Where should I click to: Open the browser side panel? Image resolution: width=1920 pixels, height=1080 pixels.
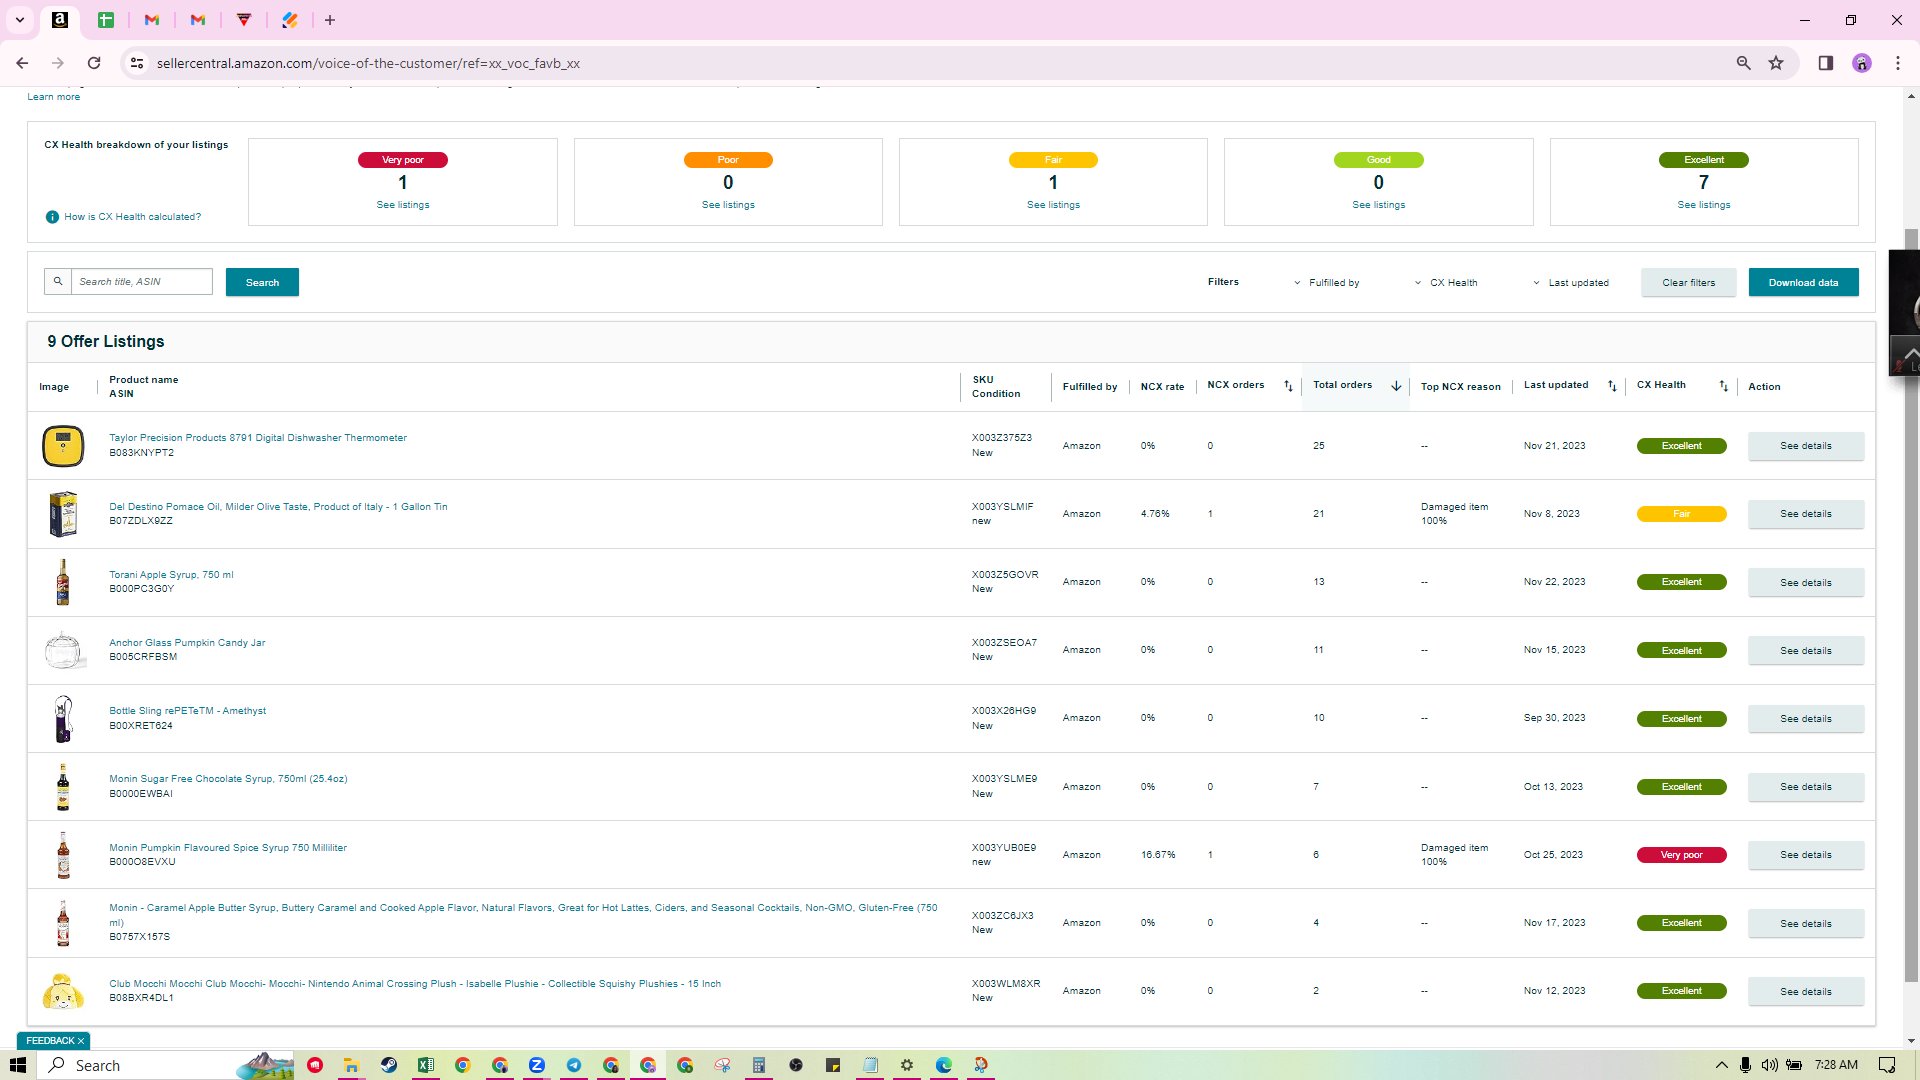coord(1825,63)
